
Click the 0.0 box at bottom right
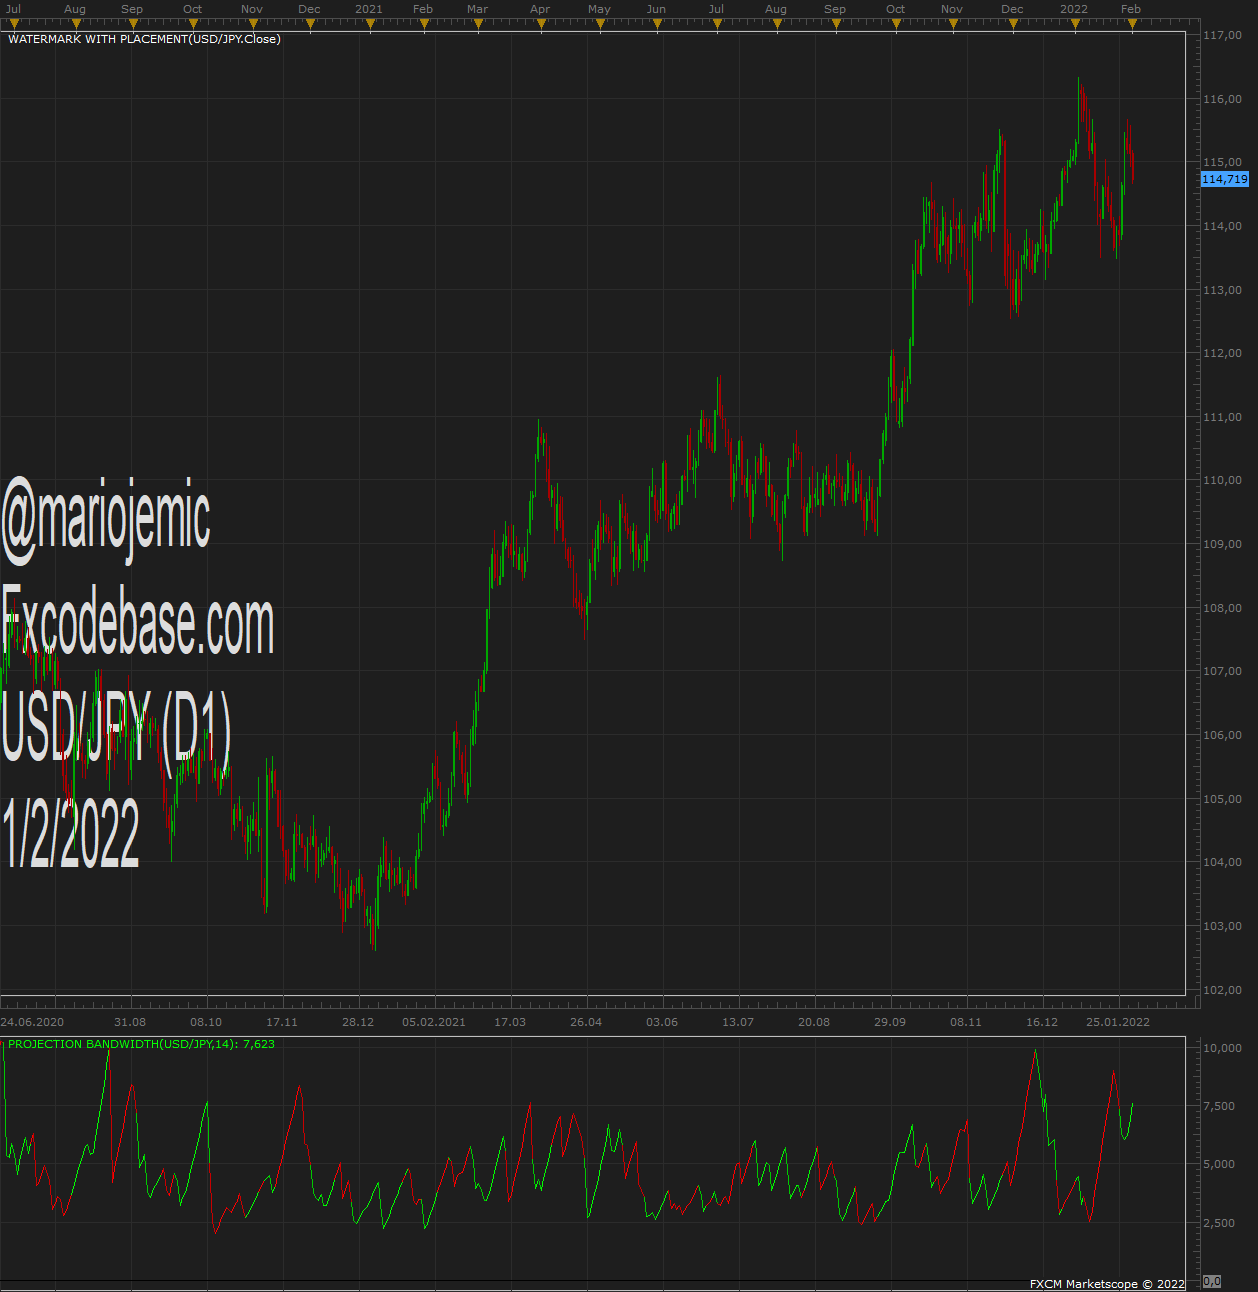[1211, 1281]
